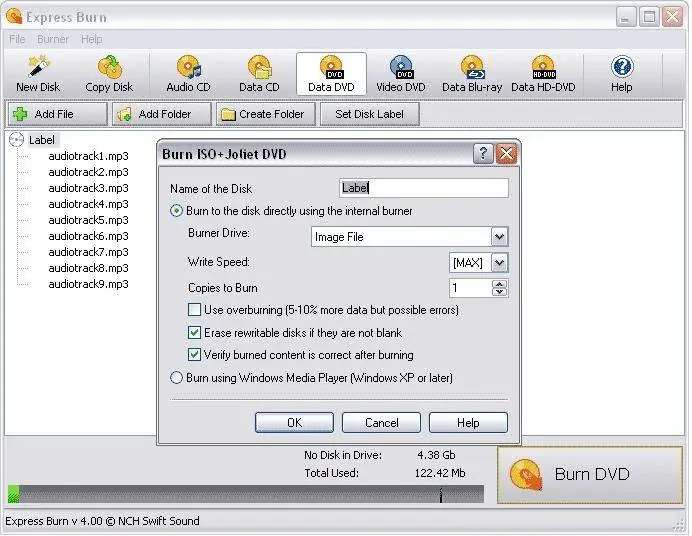The width and height of the screenshot is (692, 536).
Task: Open Help from the main toolbar
Action: tap(621, 74)
